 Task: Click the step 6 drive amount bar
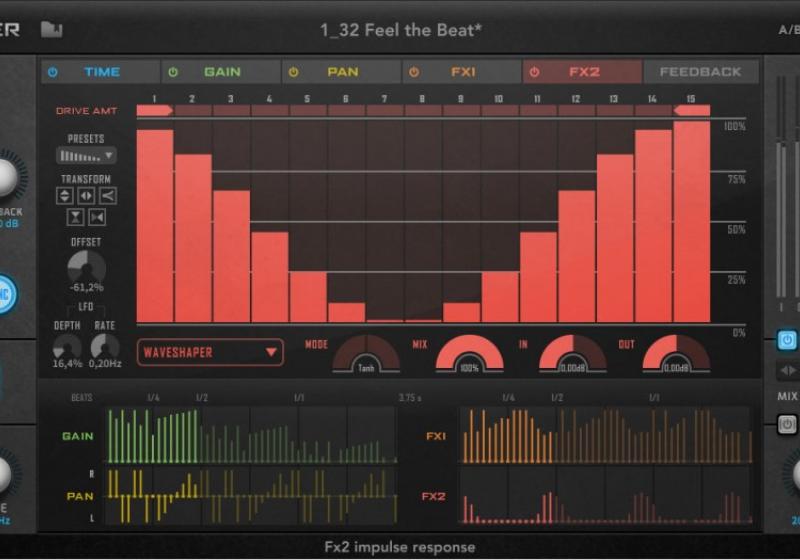pyautogui.click(x=346, y=313)
